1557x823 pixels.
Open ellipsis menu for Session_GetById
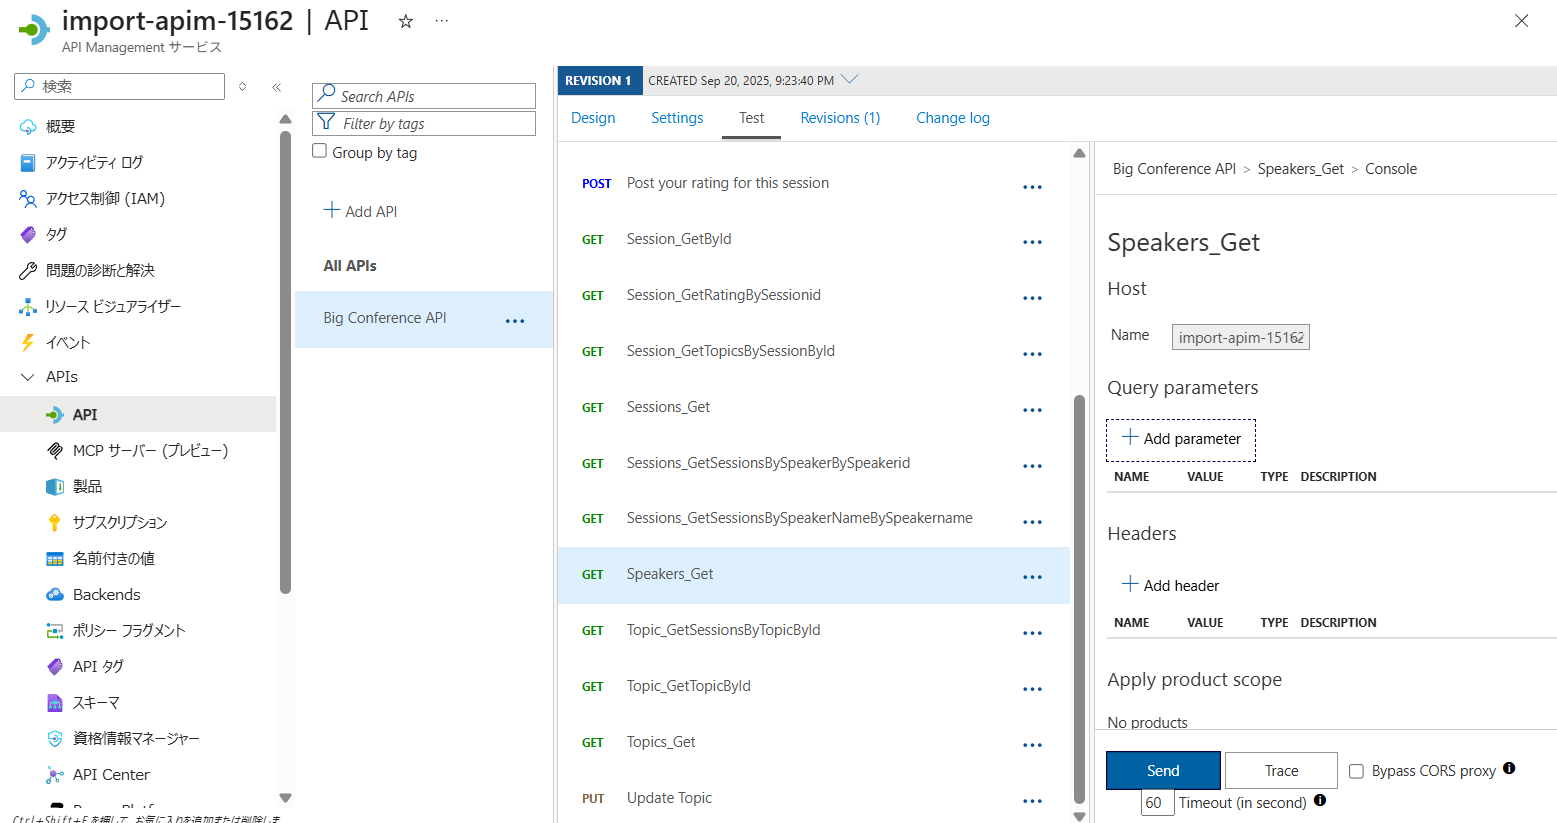[x=1033, y=242]
